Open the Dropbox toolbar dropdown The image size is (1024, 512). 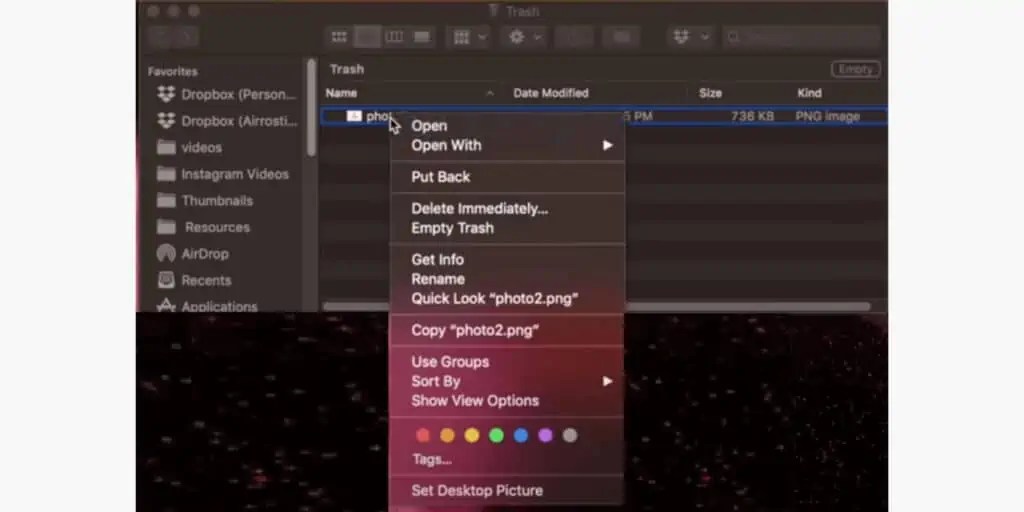690,37
